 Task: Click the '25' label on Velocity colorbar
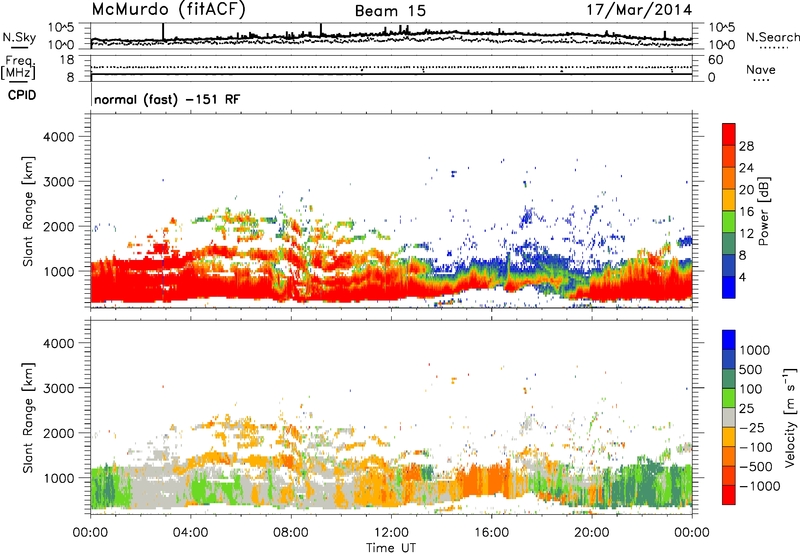[x=747, y=409]
